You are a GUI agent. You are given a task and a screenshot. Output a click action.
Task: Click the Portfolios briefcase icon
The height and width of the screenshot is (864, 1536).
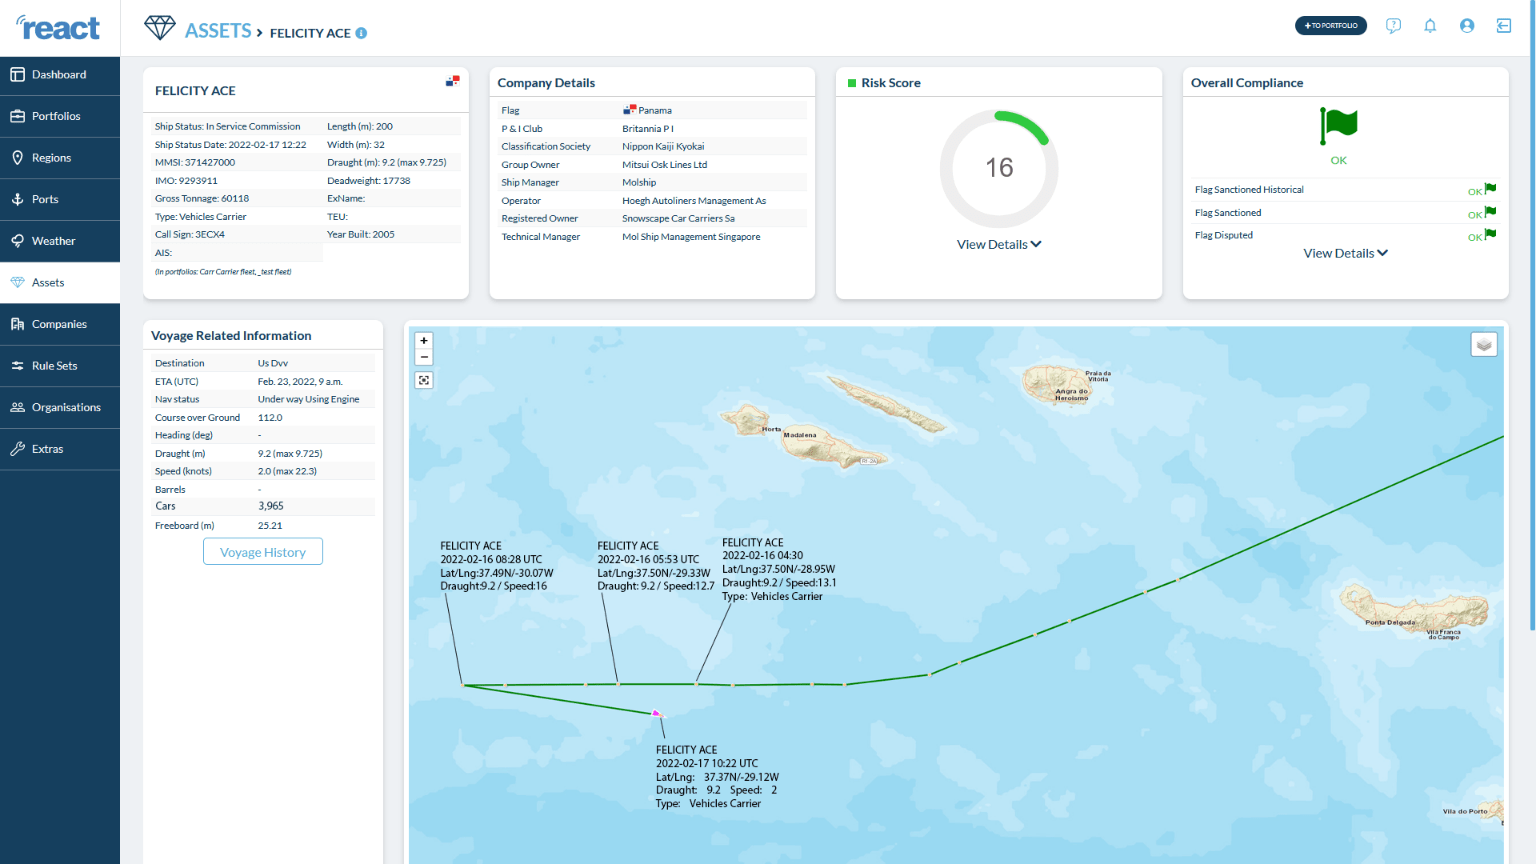(x=17, y=116)
